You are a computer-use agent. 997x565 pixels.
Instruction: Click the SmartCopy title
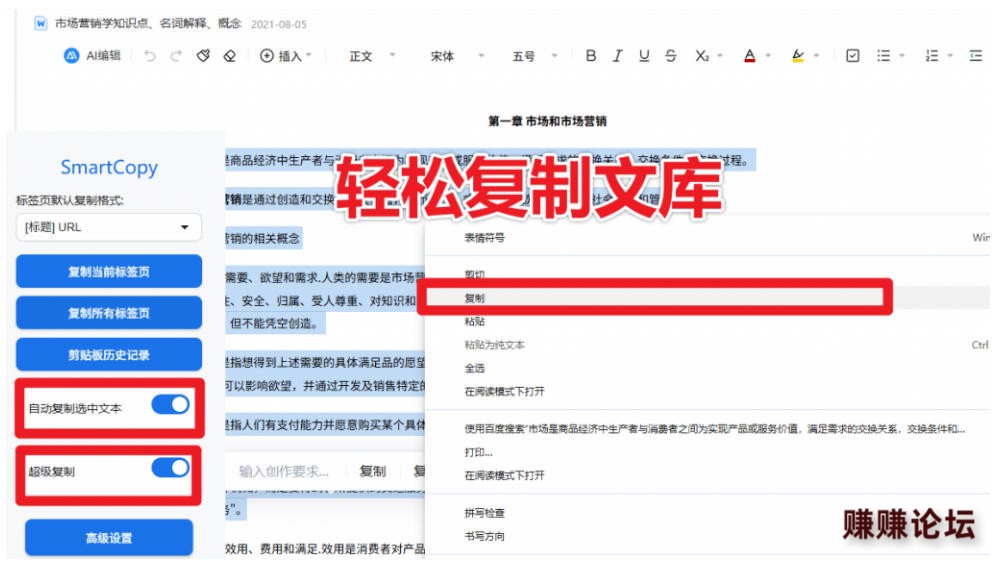pyautogui.click(x=109, y=167)
